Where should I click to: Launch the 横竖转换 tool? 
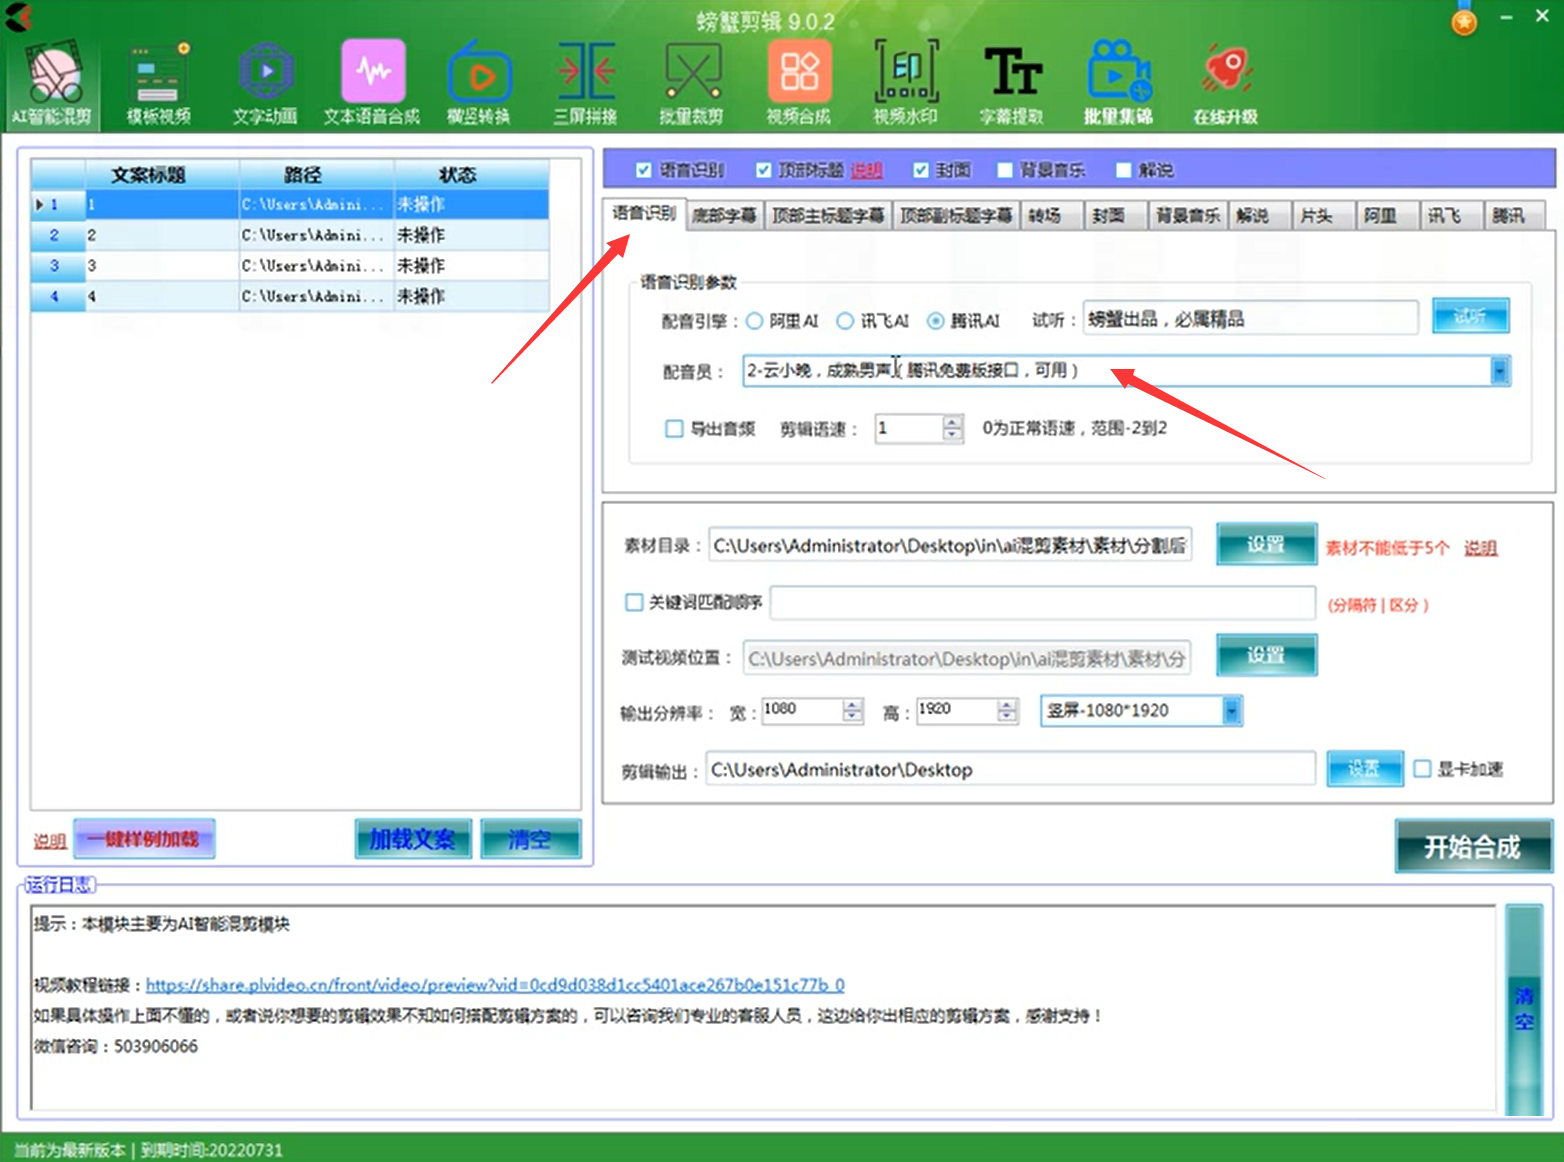(x=479, y=84)
